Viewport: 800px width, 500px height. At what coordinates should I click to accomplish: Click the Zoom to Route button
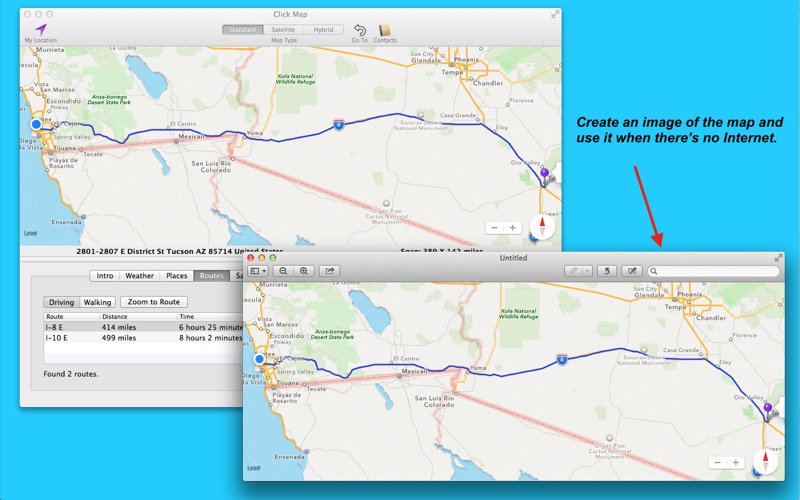pyautogui.click(x=154, y=302)
